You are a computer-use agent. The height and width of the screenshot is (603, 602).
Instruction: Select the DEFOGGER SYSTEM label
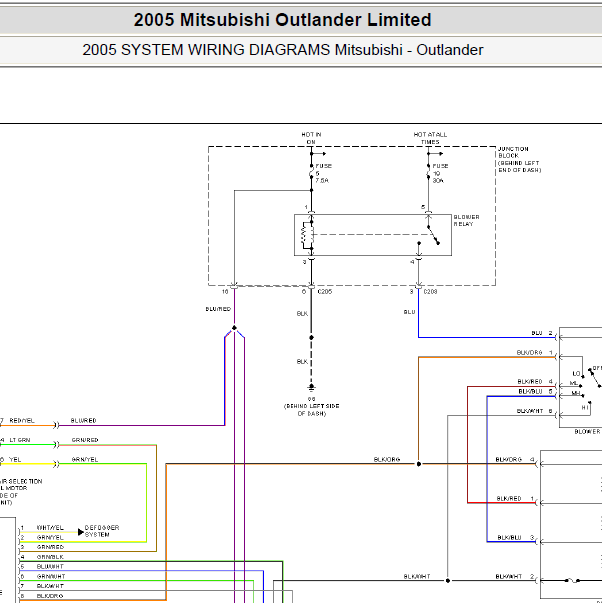click(x=102, y=531)
